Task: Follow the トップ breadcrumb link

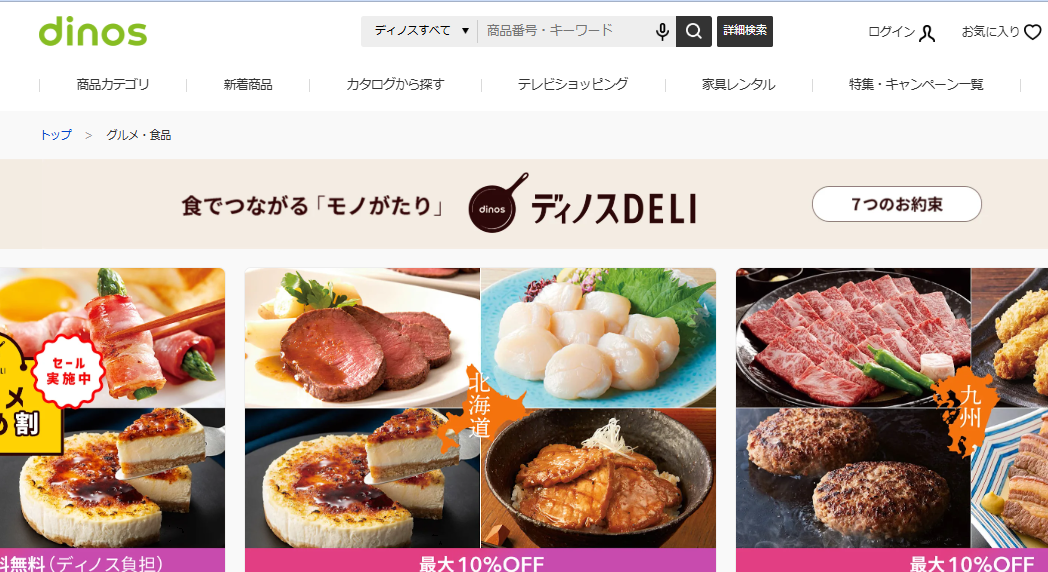Action: coord(56,135)
